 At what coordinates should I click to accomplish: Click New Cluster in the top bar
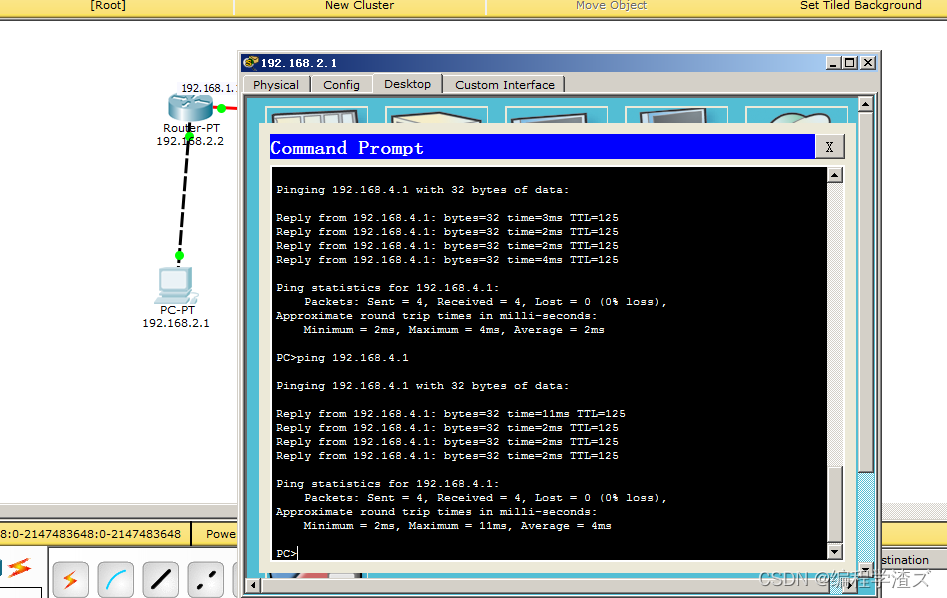pyautogui.click(x=359, y=6)
